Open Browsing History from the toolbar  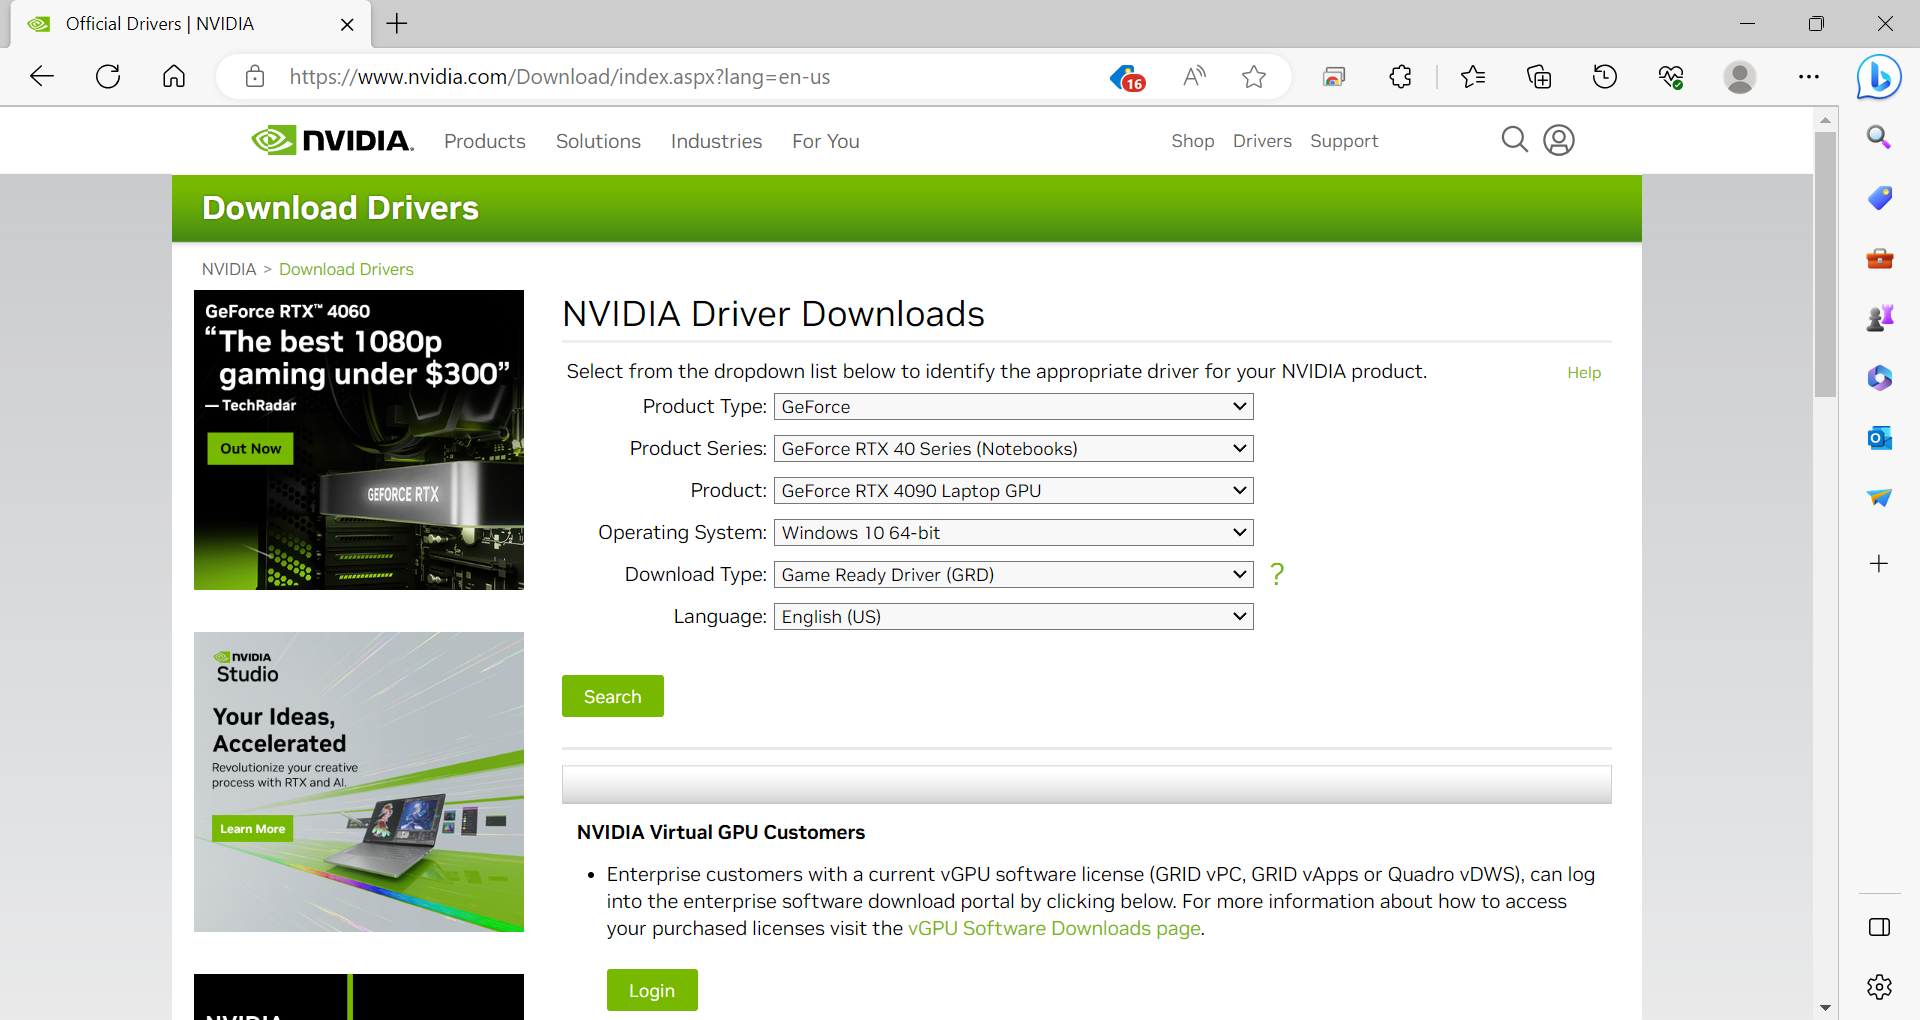[1604, 77]
